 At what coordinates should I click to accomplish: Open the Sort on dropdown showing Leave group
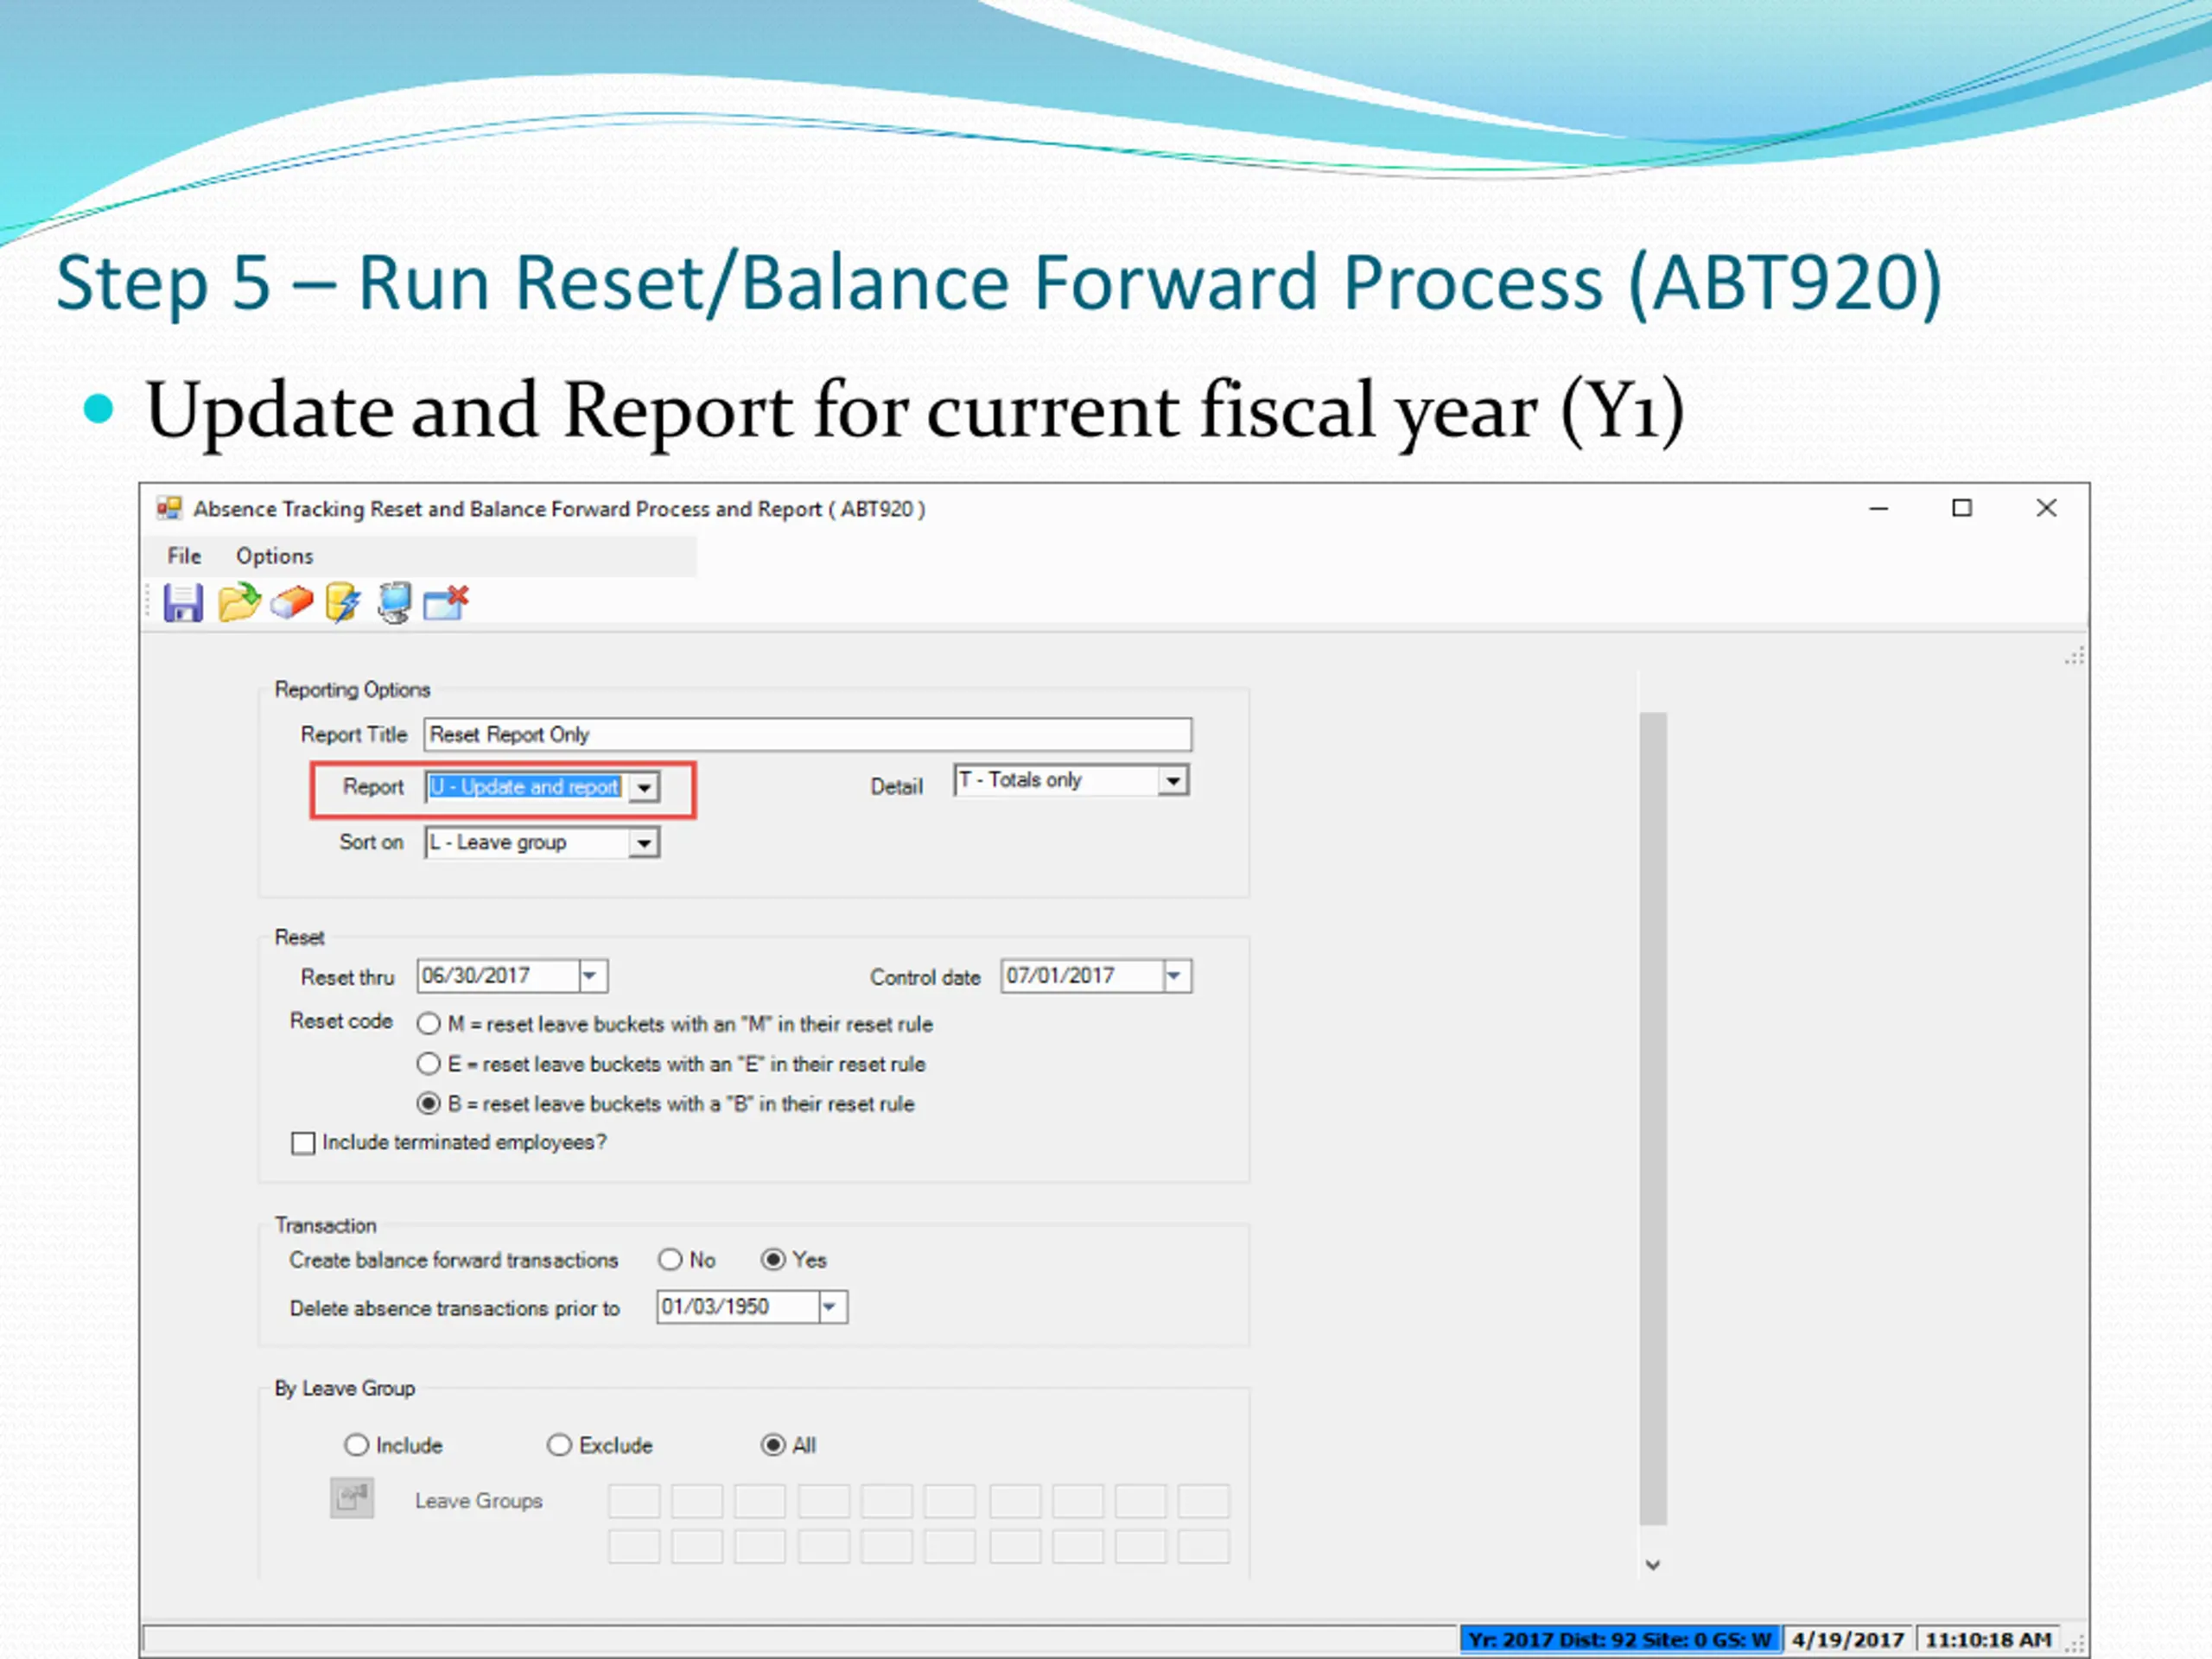pos(644,843)
